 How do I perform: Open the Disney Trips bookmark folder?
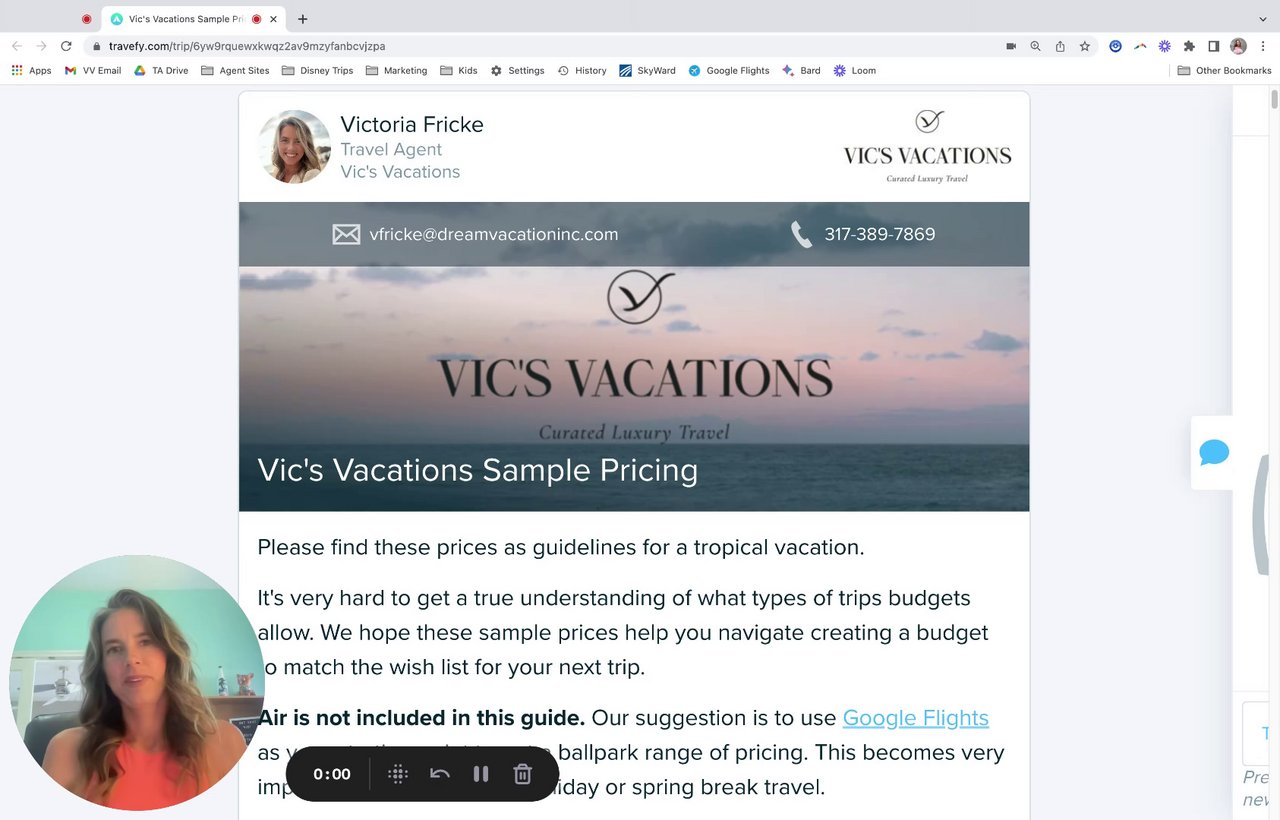pyautogui.click(x=318, y=71)
